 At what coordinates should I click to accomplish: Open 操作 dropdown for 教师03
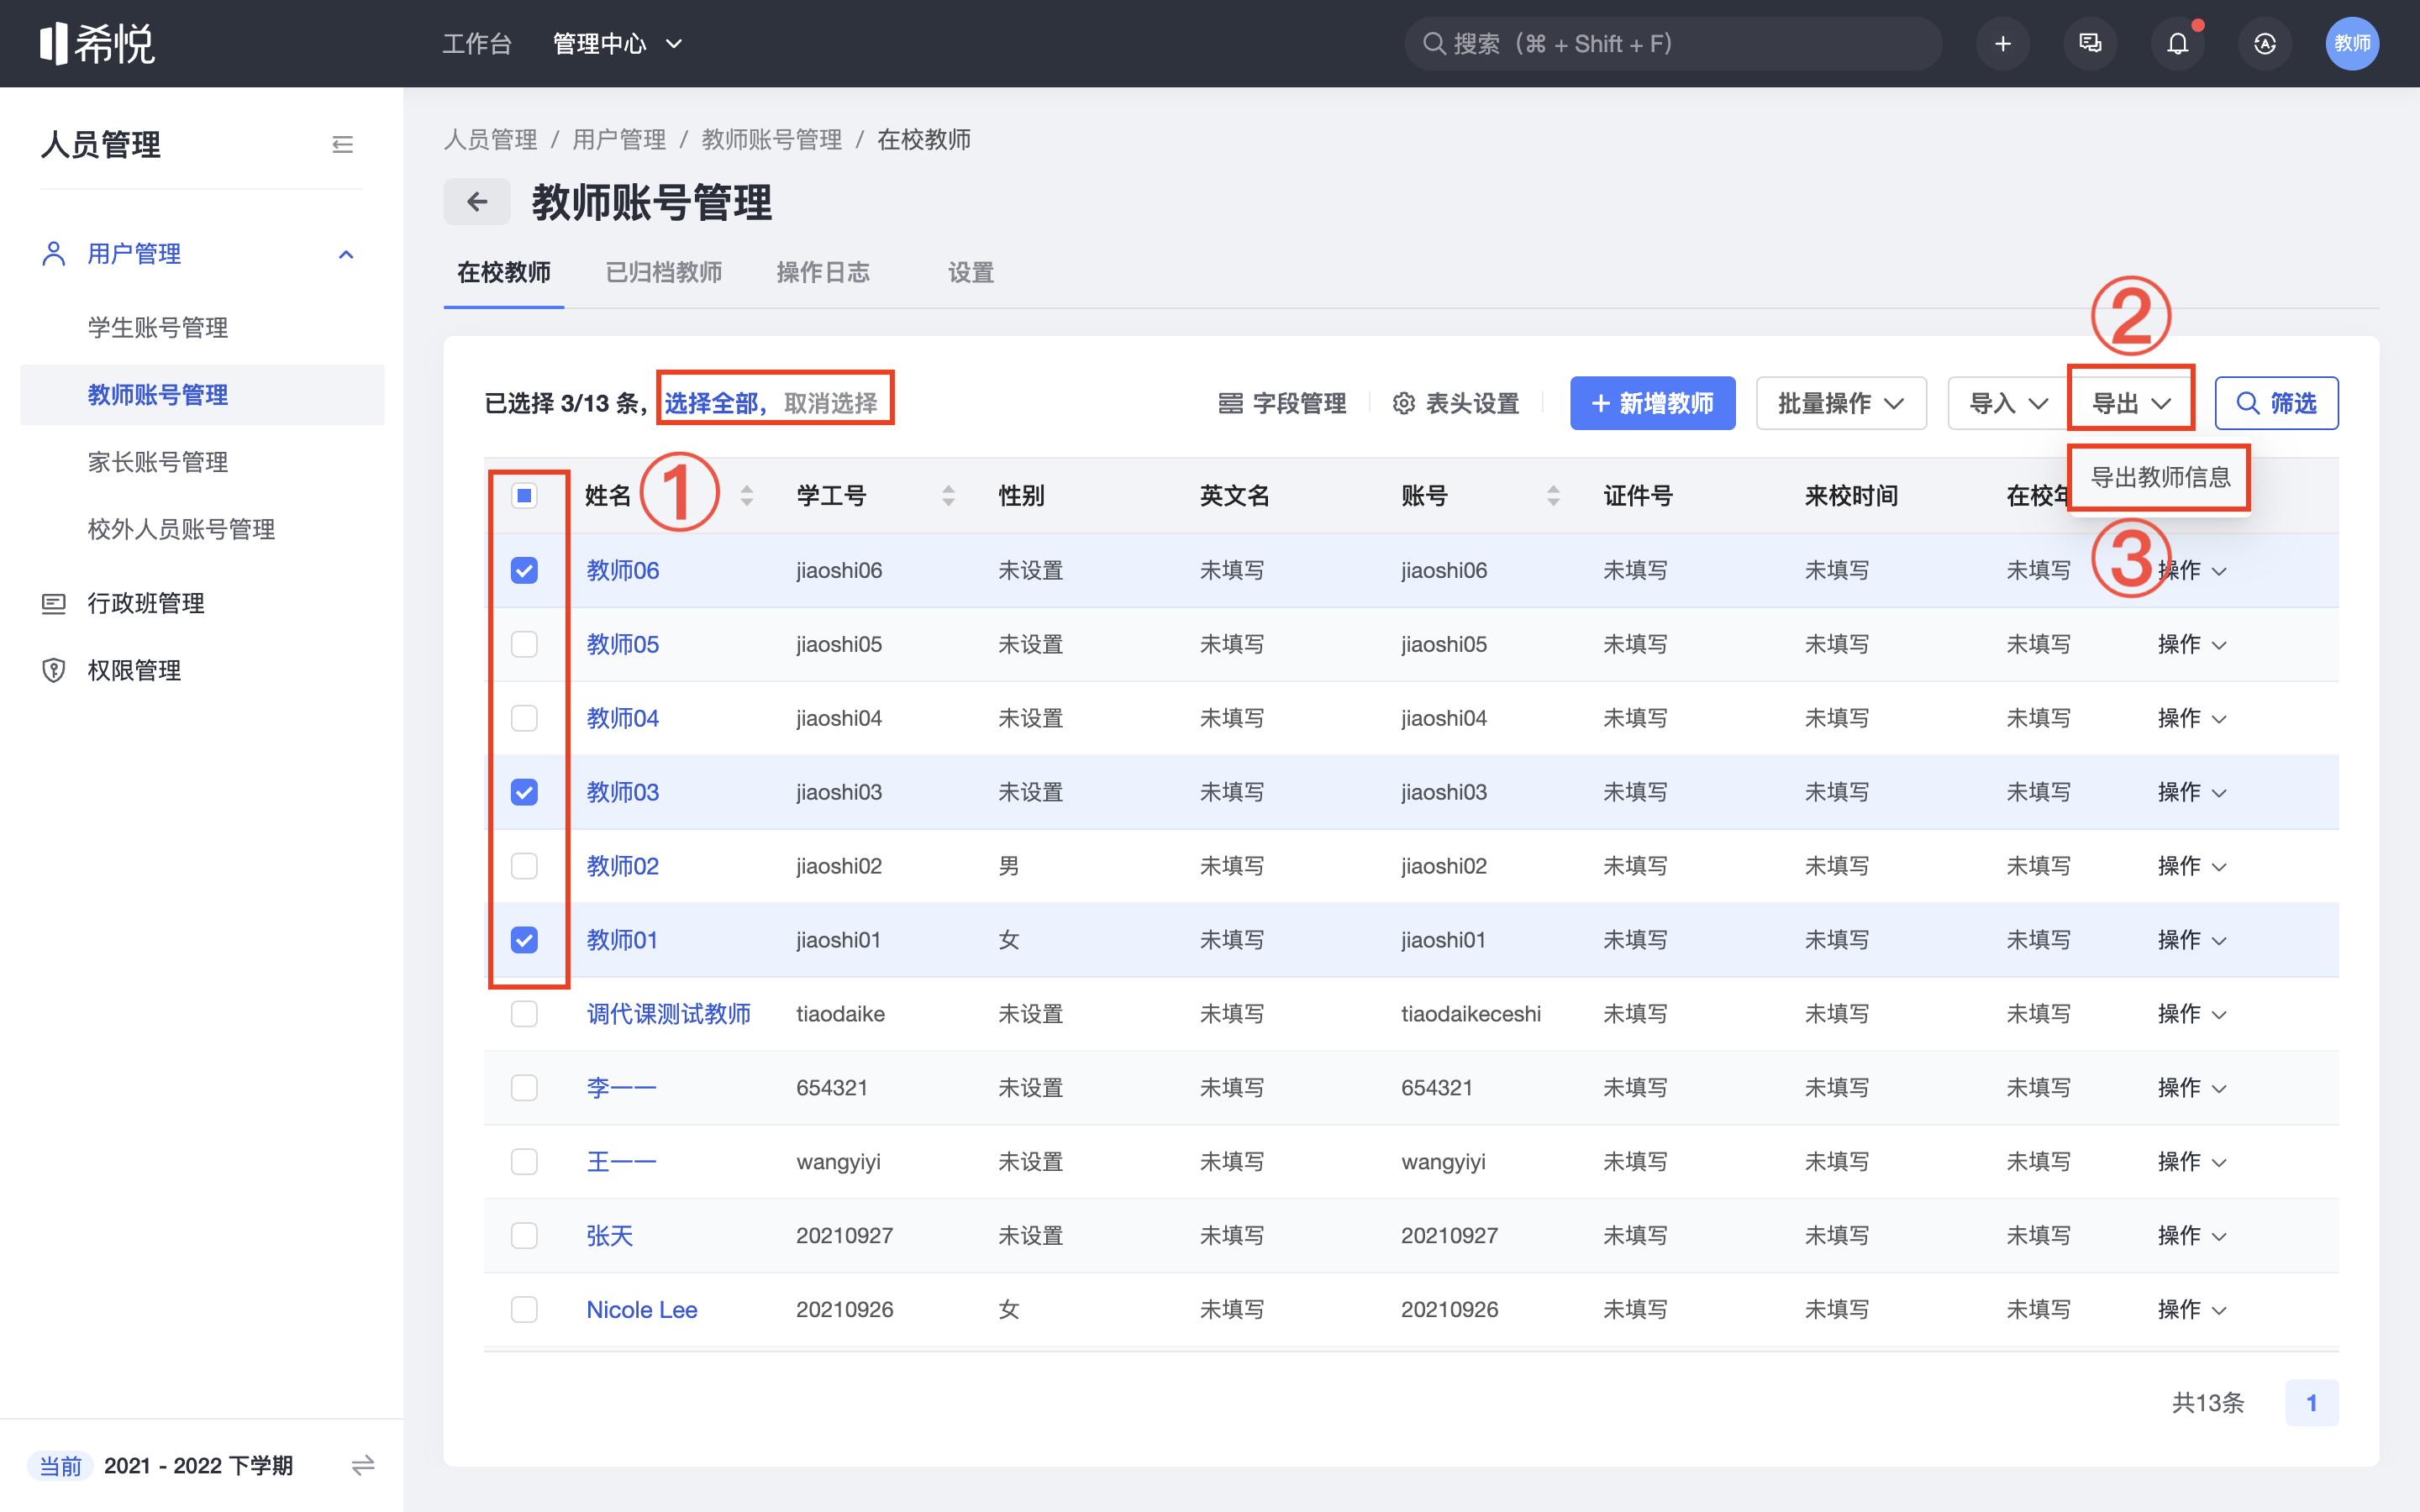pyautogui.click(x=2192, y=792)
